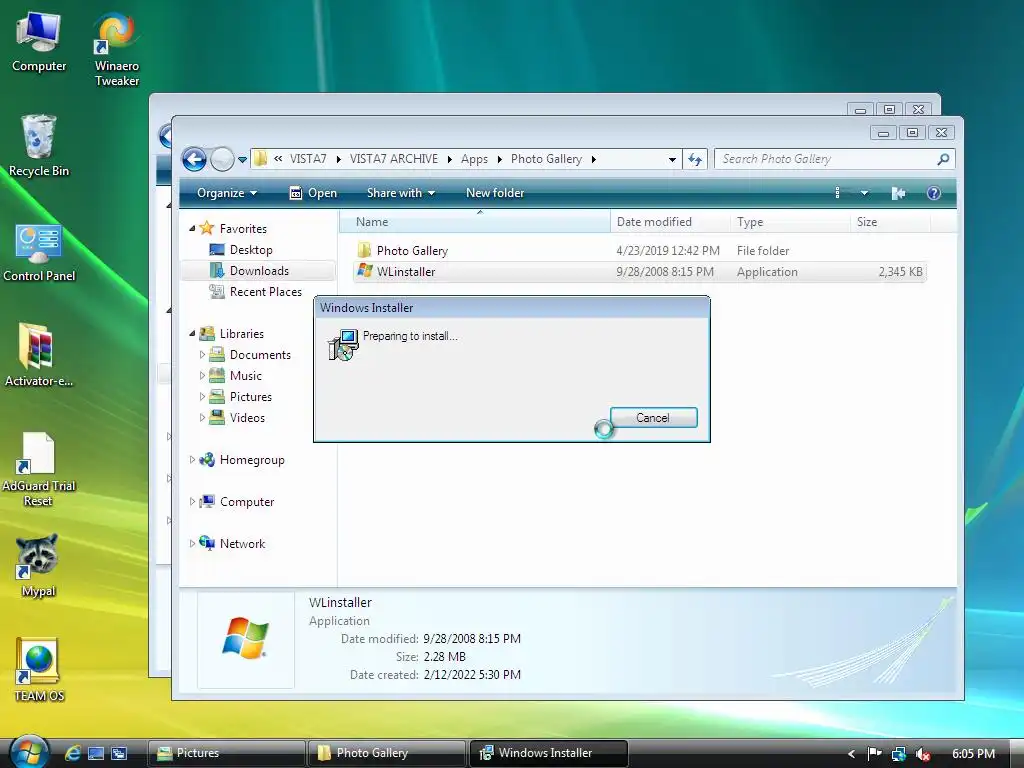Click Open in the Explorer toolbar
Viewport: 1024px width, 768px height.
tap(313, 193)
